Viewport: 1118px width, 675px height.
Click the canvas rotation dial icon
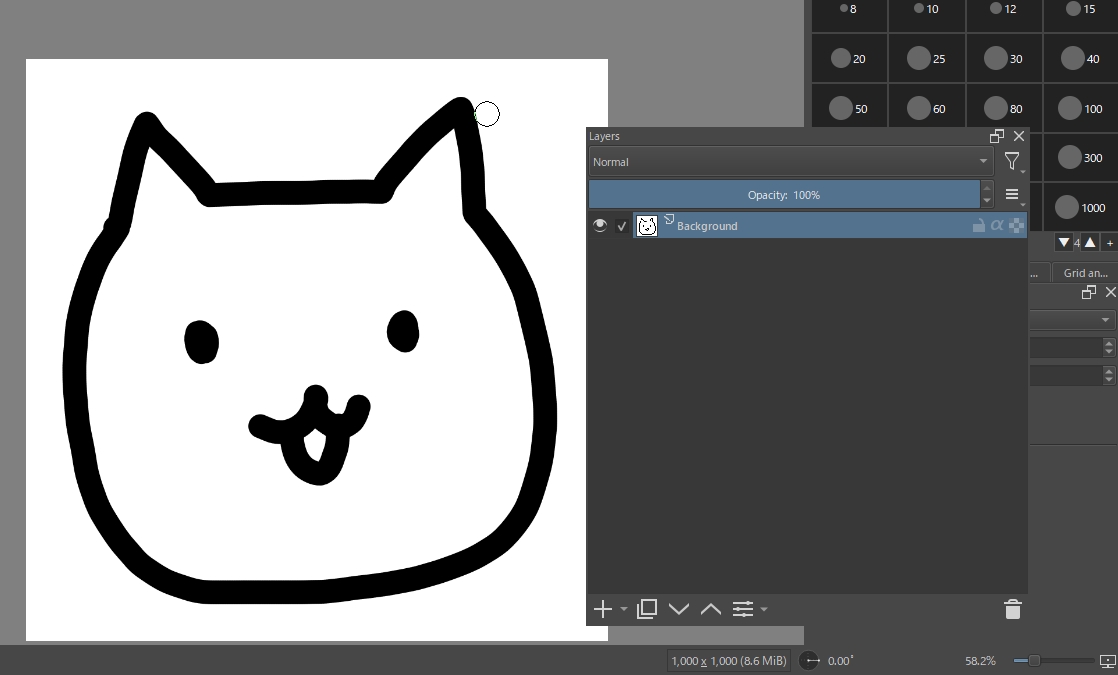click(811, 661)
